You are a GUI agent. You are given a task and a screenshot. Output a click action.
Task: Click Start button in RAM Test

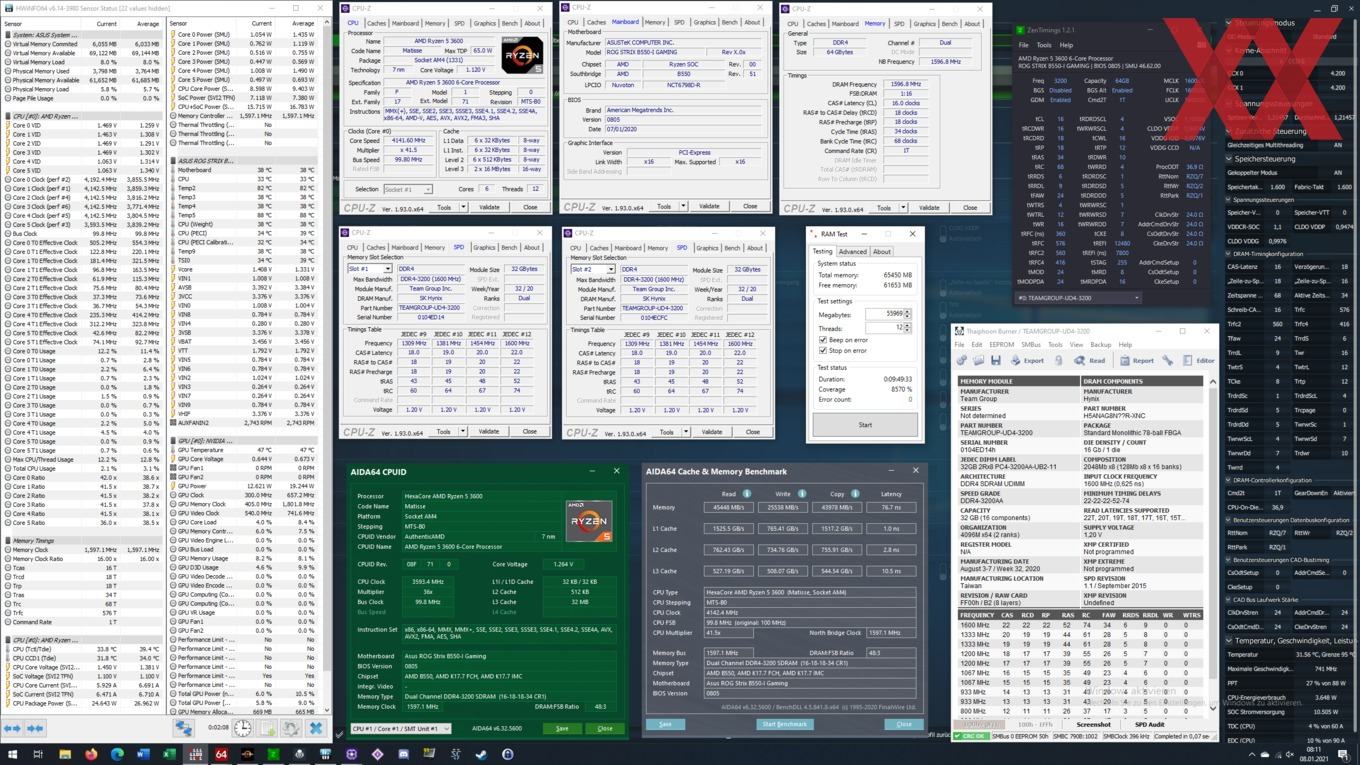[865, 424]
